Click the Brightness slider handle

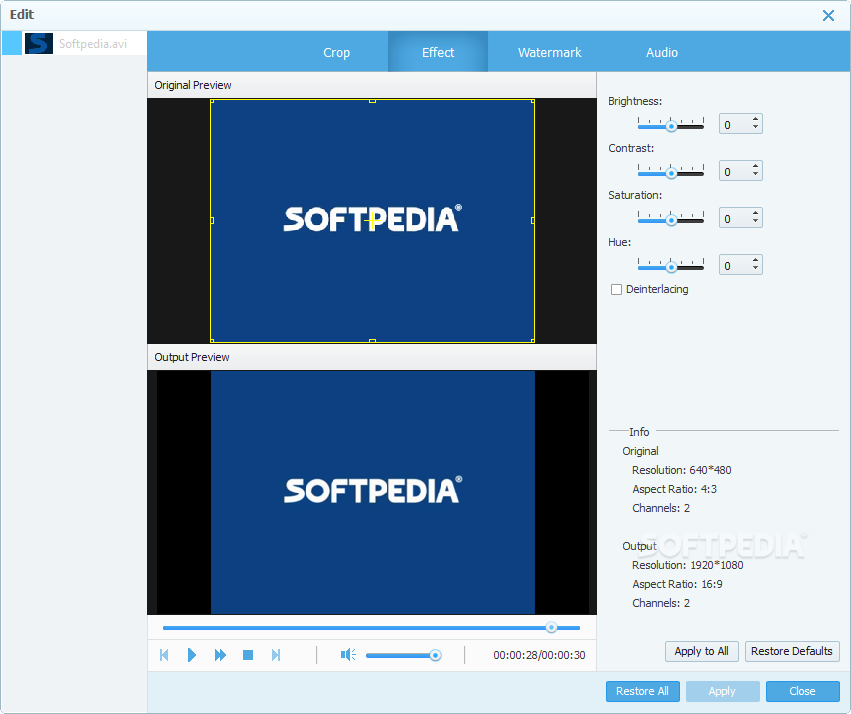pyautogui.click(x=671, y=126)
